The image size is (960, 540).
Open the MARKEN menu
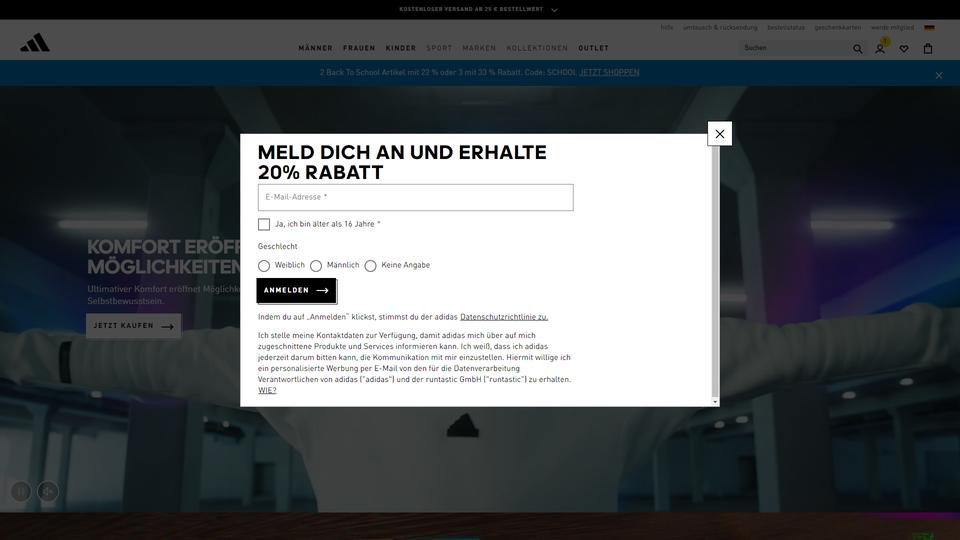point(479,48)
